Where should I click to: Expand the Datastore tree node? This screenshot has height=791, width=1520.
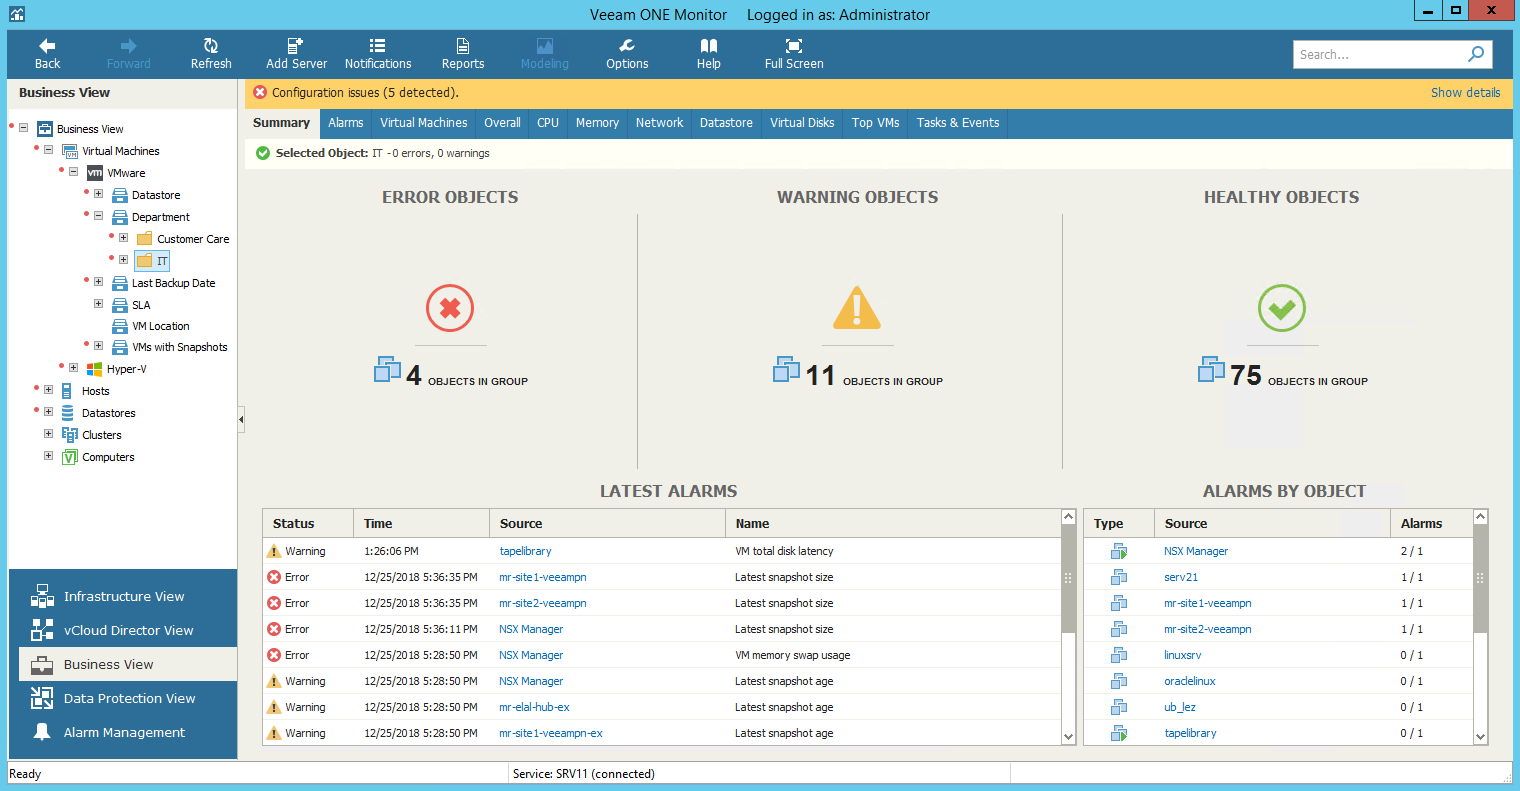pyautogui.click(x=99, y=194)
